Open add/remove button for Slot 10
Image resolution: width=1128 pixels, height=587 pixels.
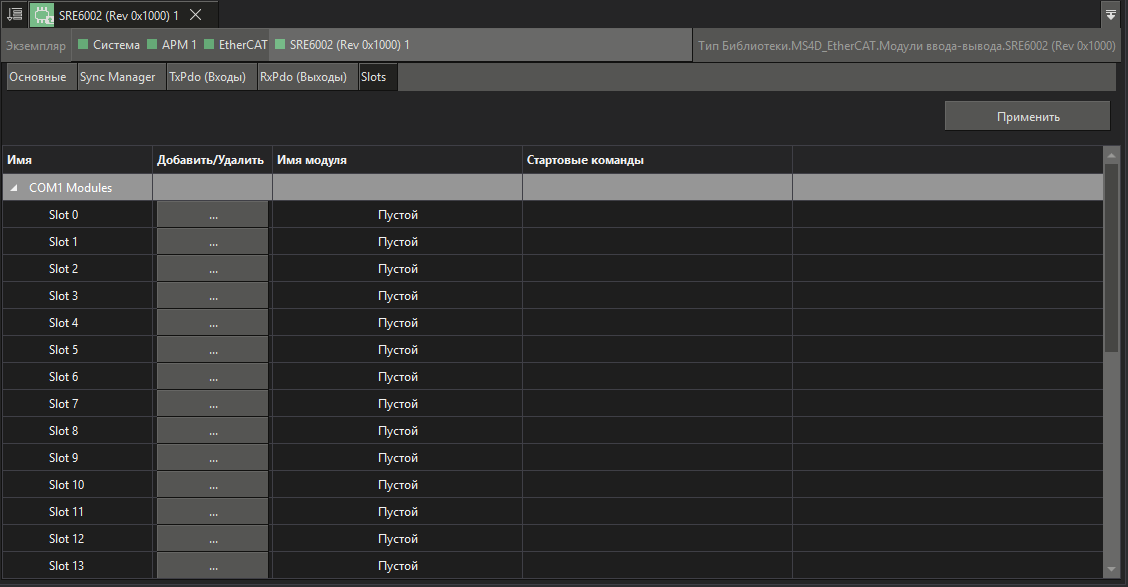tap(213, 485)
